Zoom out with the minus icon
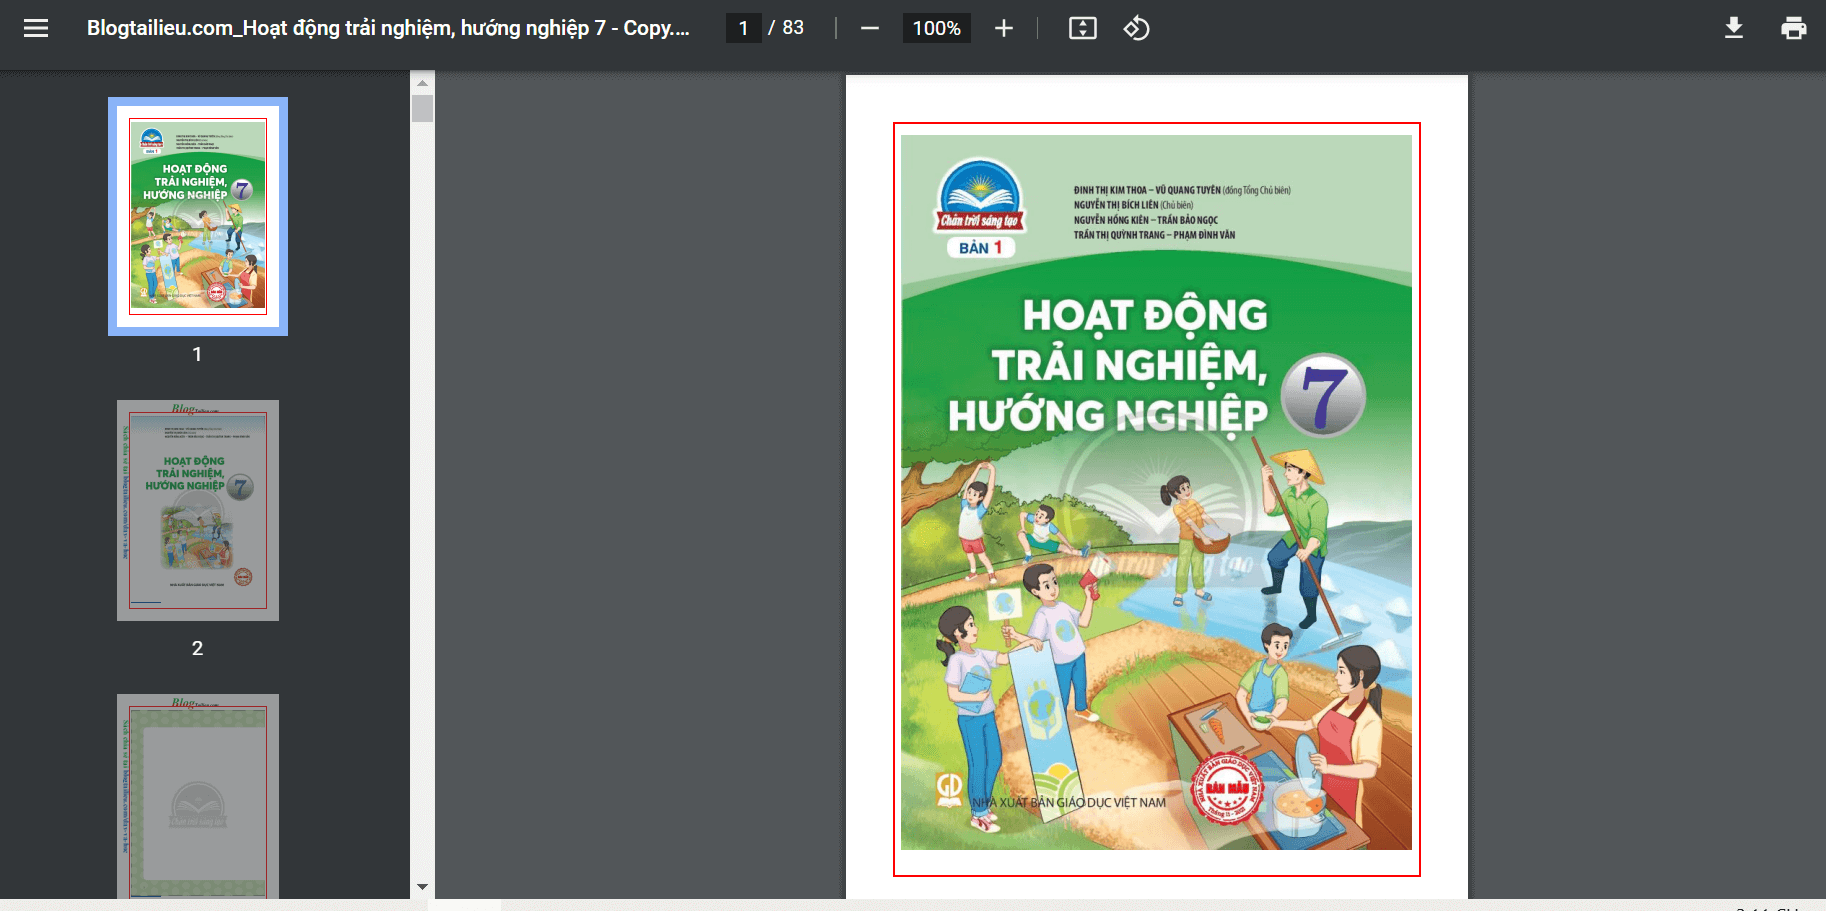 click(870, 28)
